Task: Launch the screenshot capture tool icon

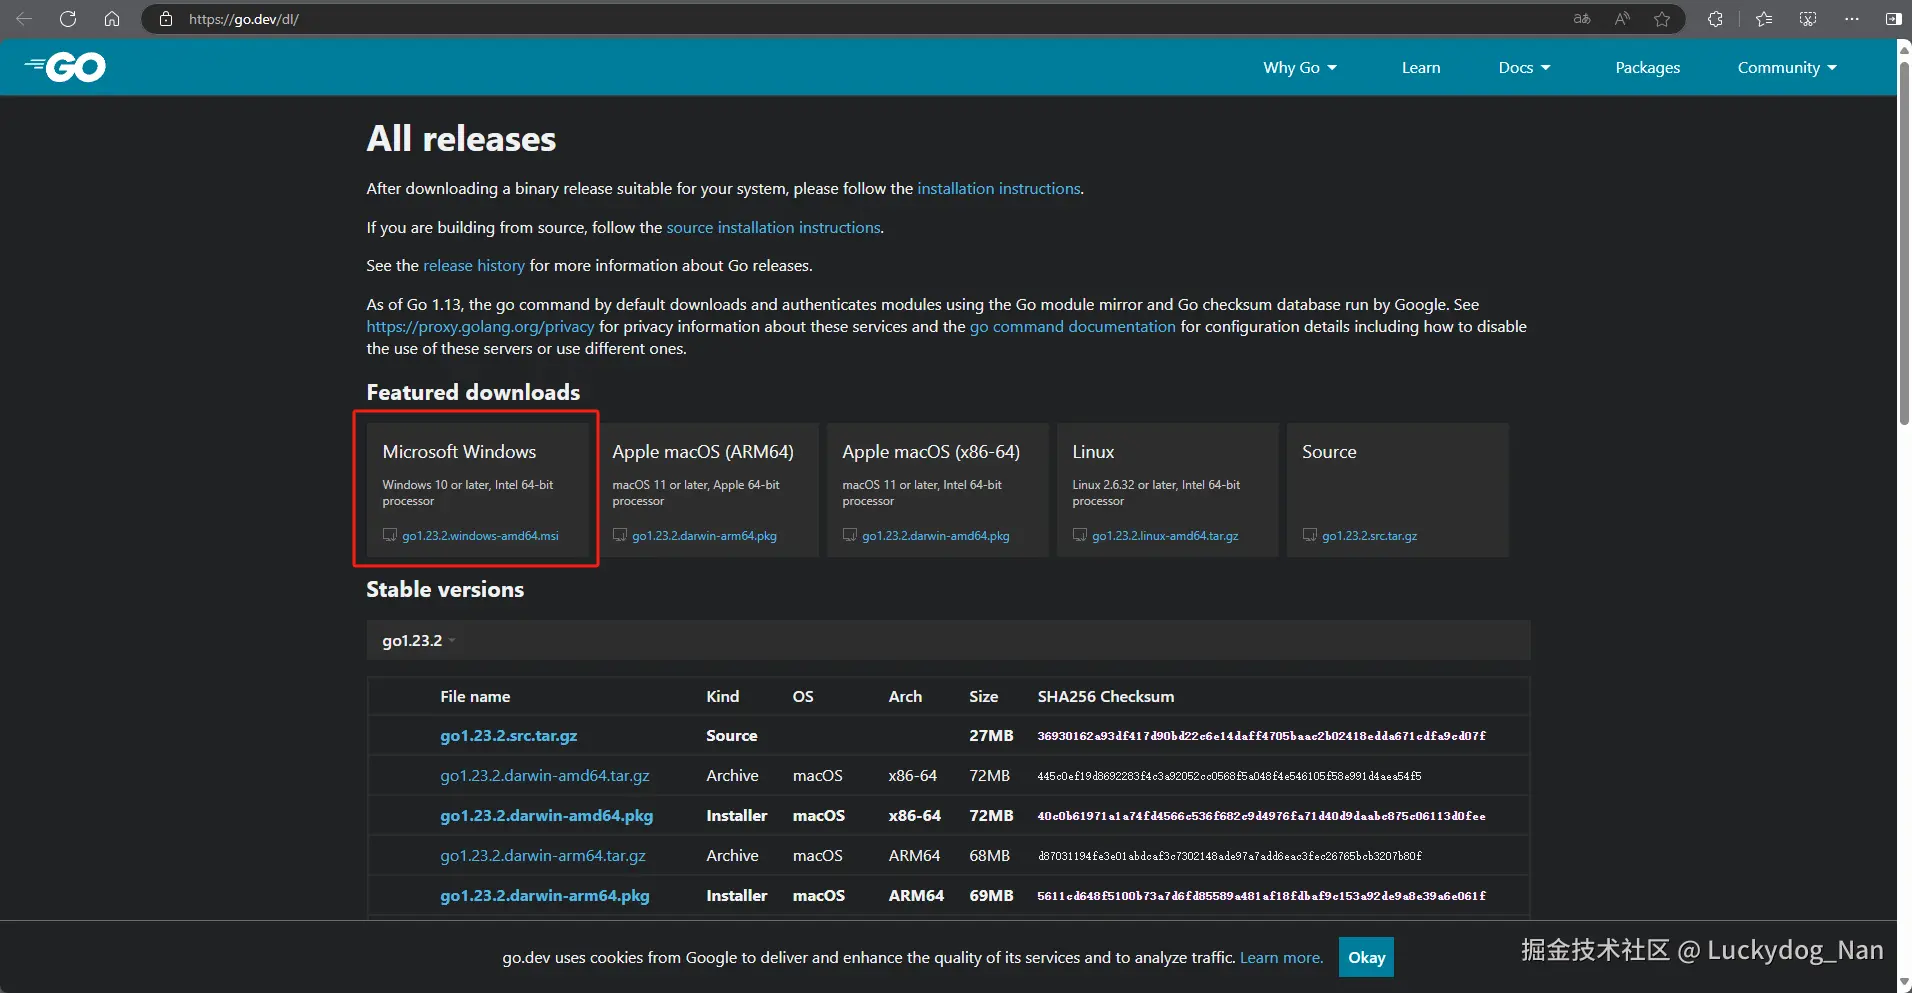Action: [1808, 19]
